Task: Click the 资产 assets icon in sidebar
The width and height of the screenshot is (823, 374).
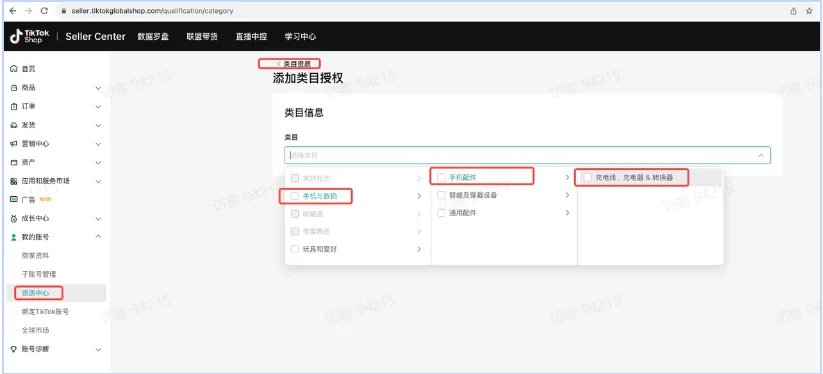Action: click(x=14, y=163)
